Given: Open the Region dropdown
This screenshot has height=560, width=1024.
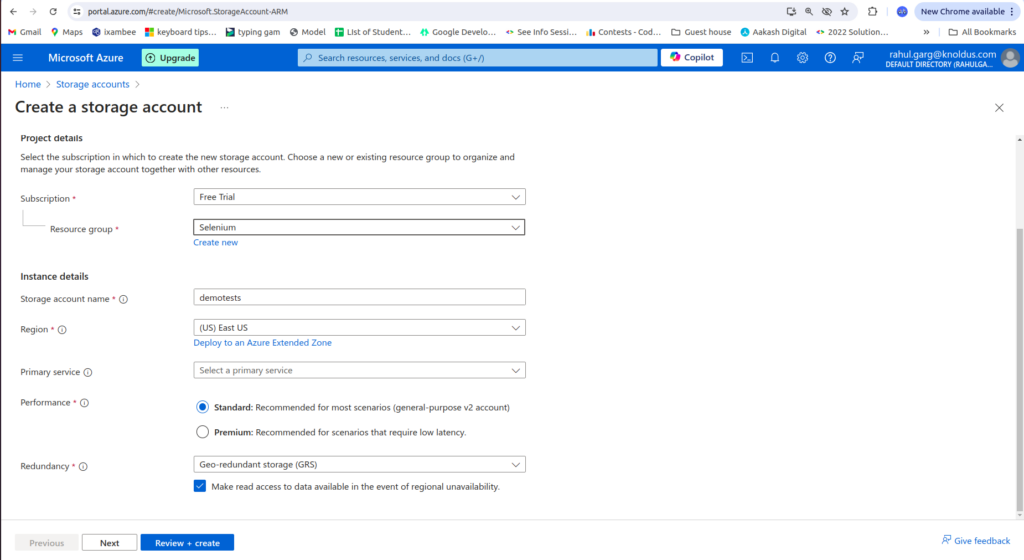Looking at the screenshot, I should tap(359, 328).
